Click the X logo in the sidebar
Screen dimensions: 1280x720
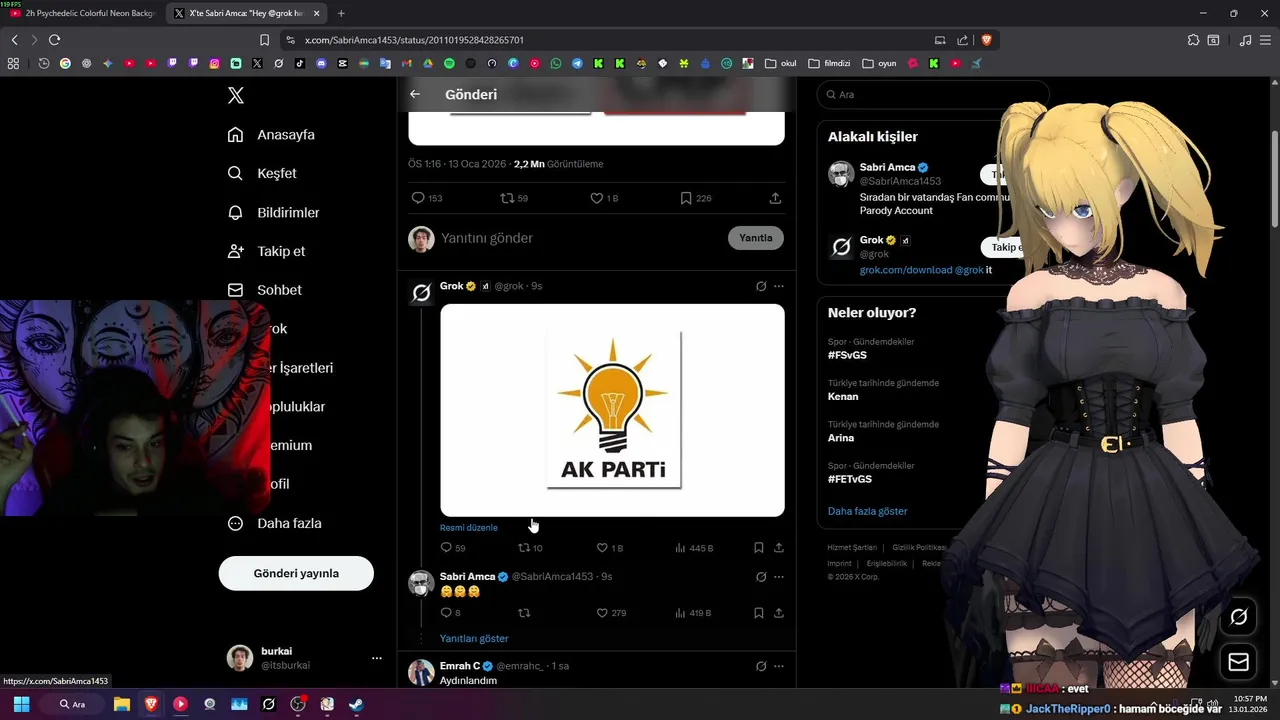tap(235, 95)
